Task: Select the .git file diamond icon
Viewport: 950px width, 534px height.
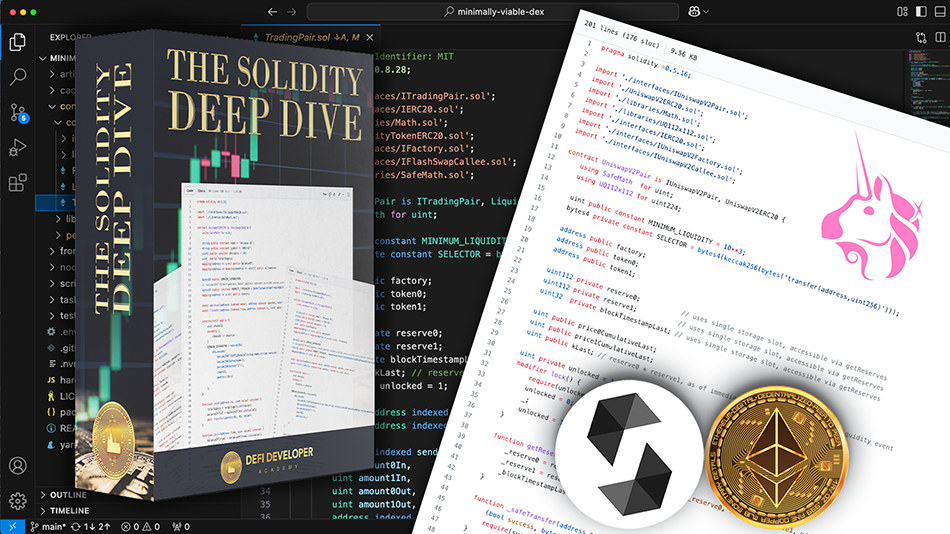Action: (51, 348)
